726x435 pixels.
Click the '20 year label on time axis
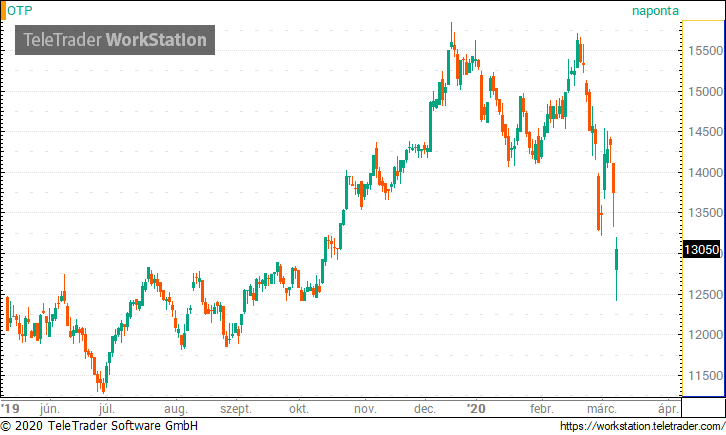476,409
